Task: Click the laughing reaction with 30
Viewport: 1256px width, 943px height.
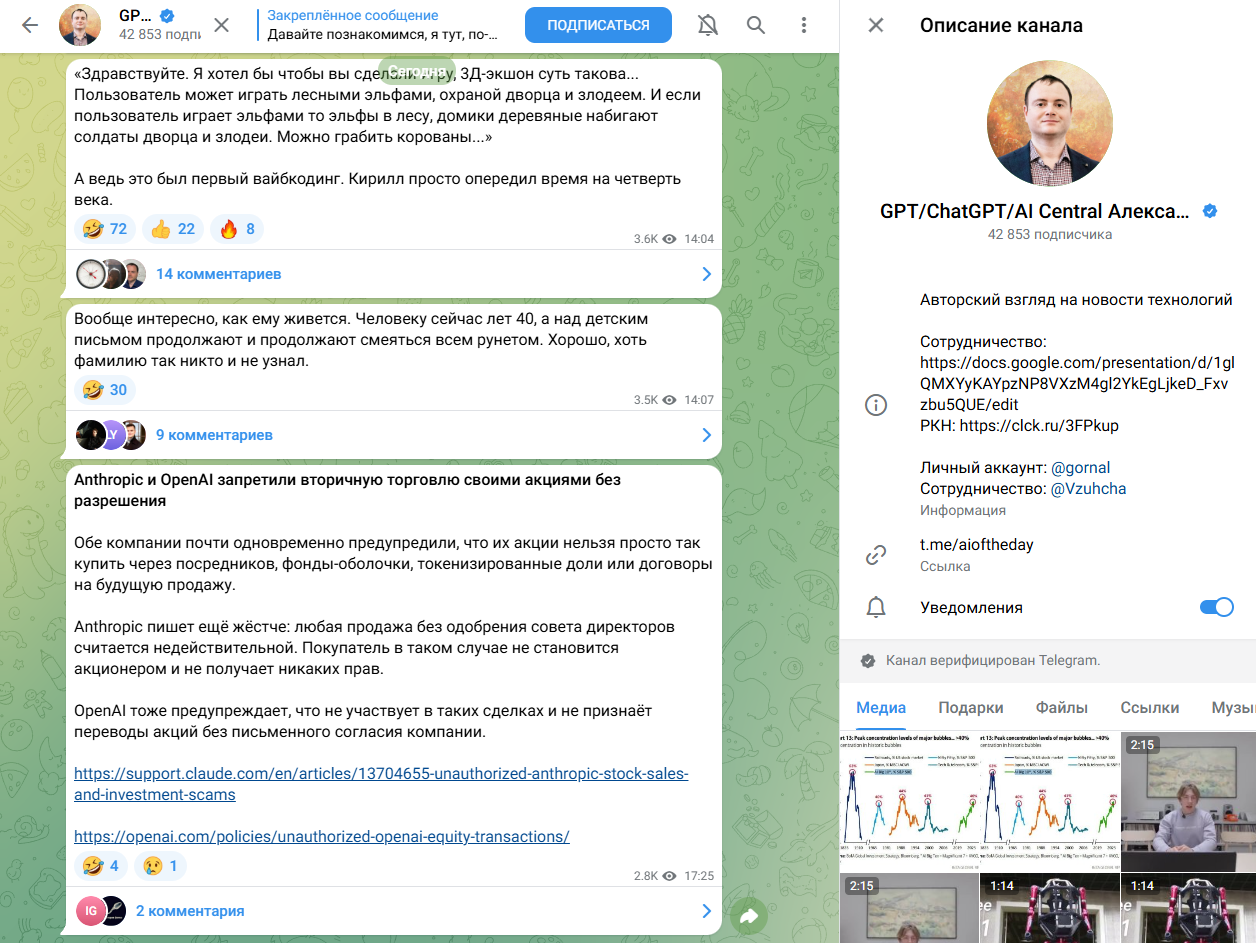Action: click(x=105, y=390)
